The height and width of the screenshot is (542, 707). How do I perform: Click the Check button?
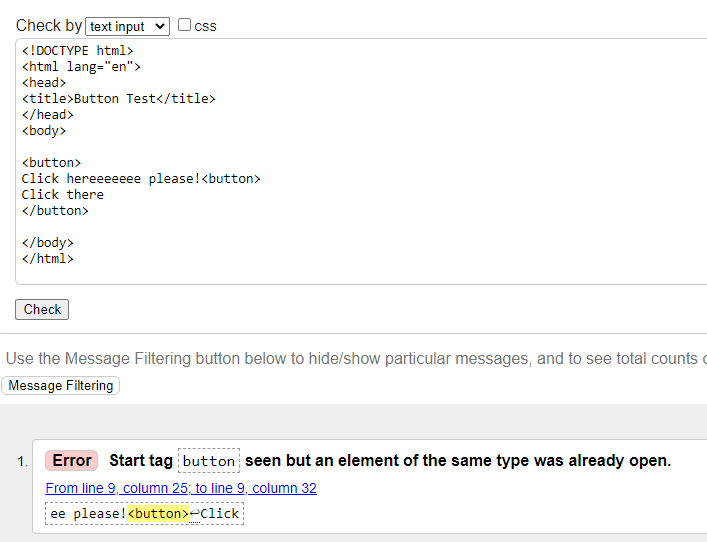tap(42, 309)
